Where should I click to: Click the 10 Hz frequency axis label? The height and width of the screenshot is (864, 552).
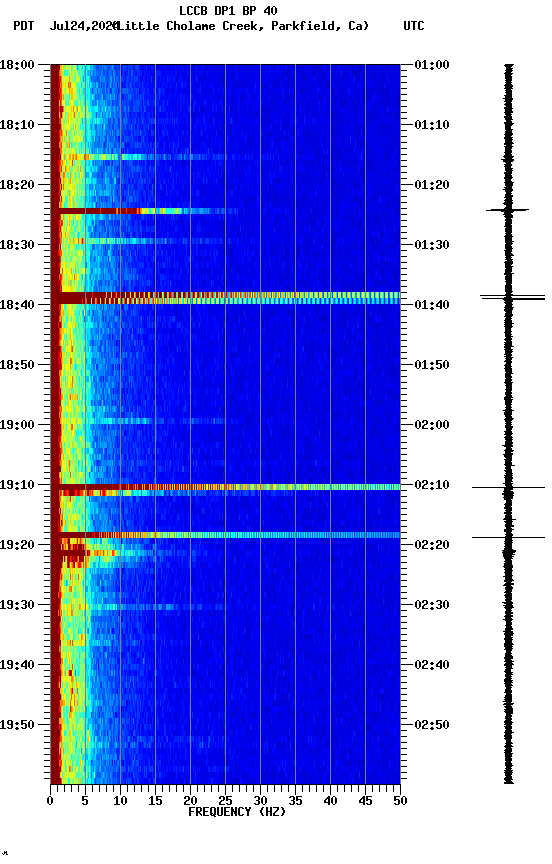coord(120,801)
